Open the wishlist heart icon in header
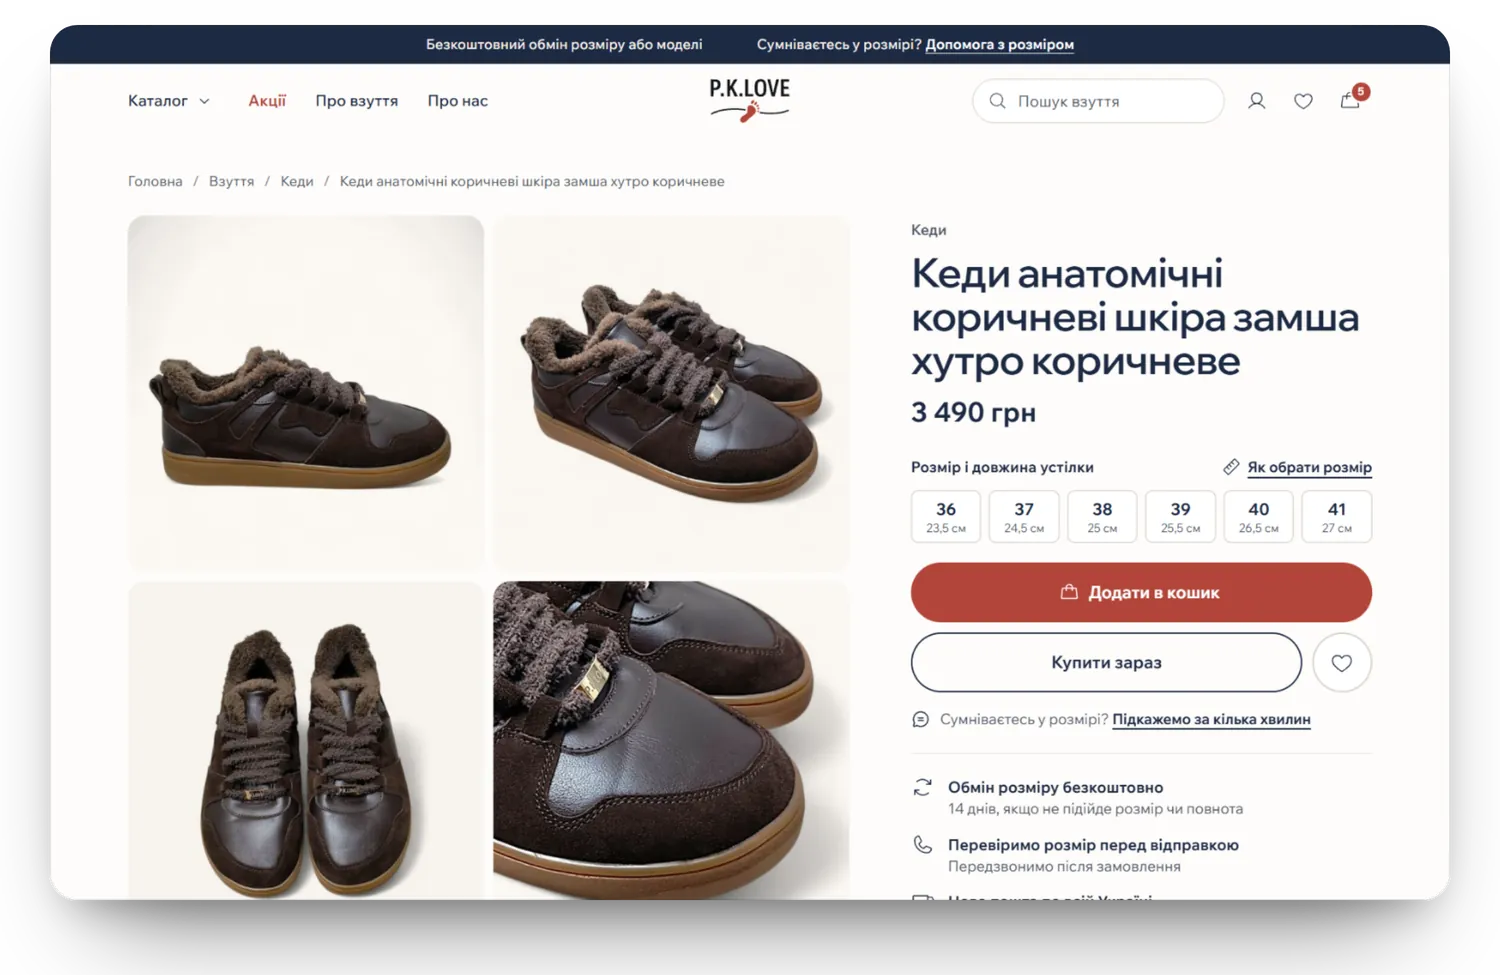The image size is (1500, 975). point(1303,101)
